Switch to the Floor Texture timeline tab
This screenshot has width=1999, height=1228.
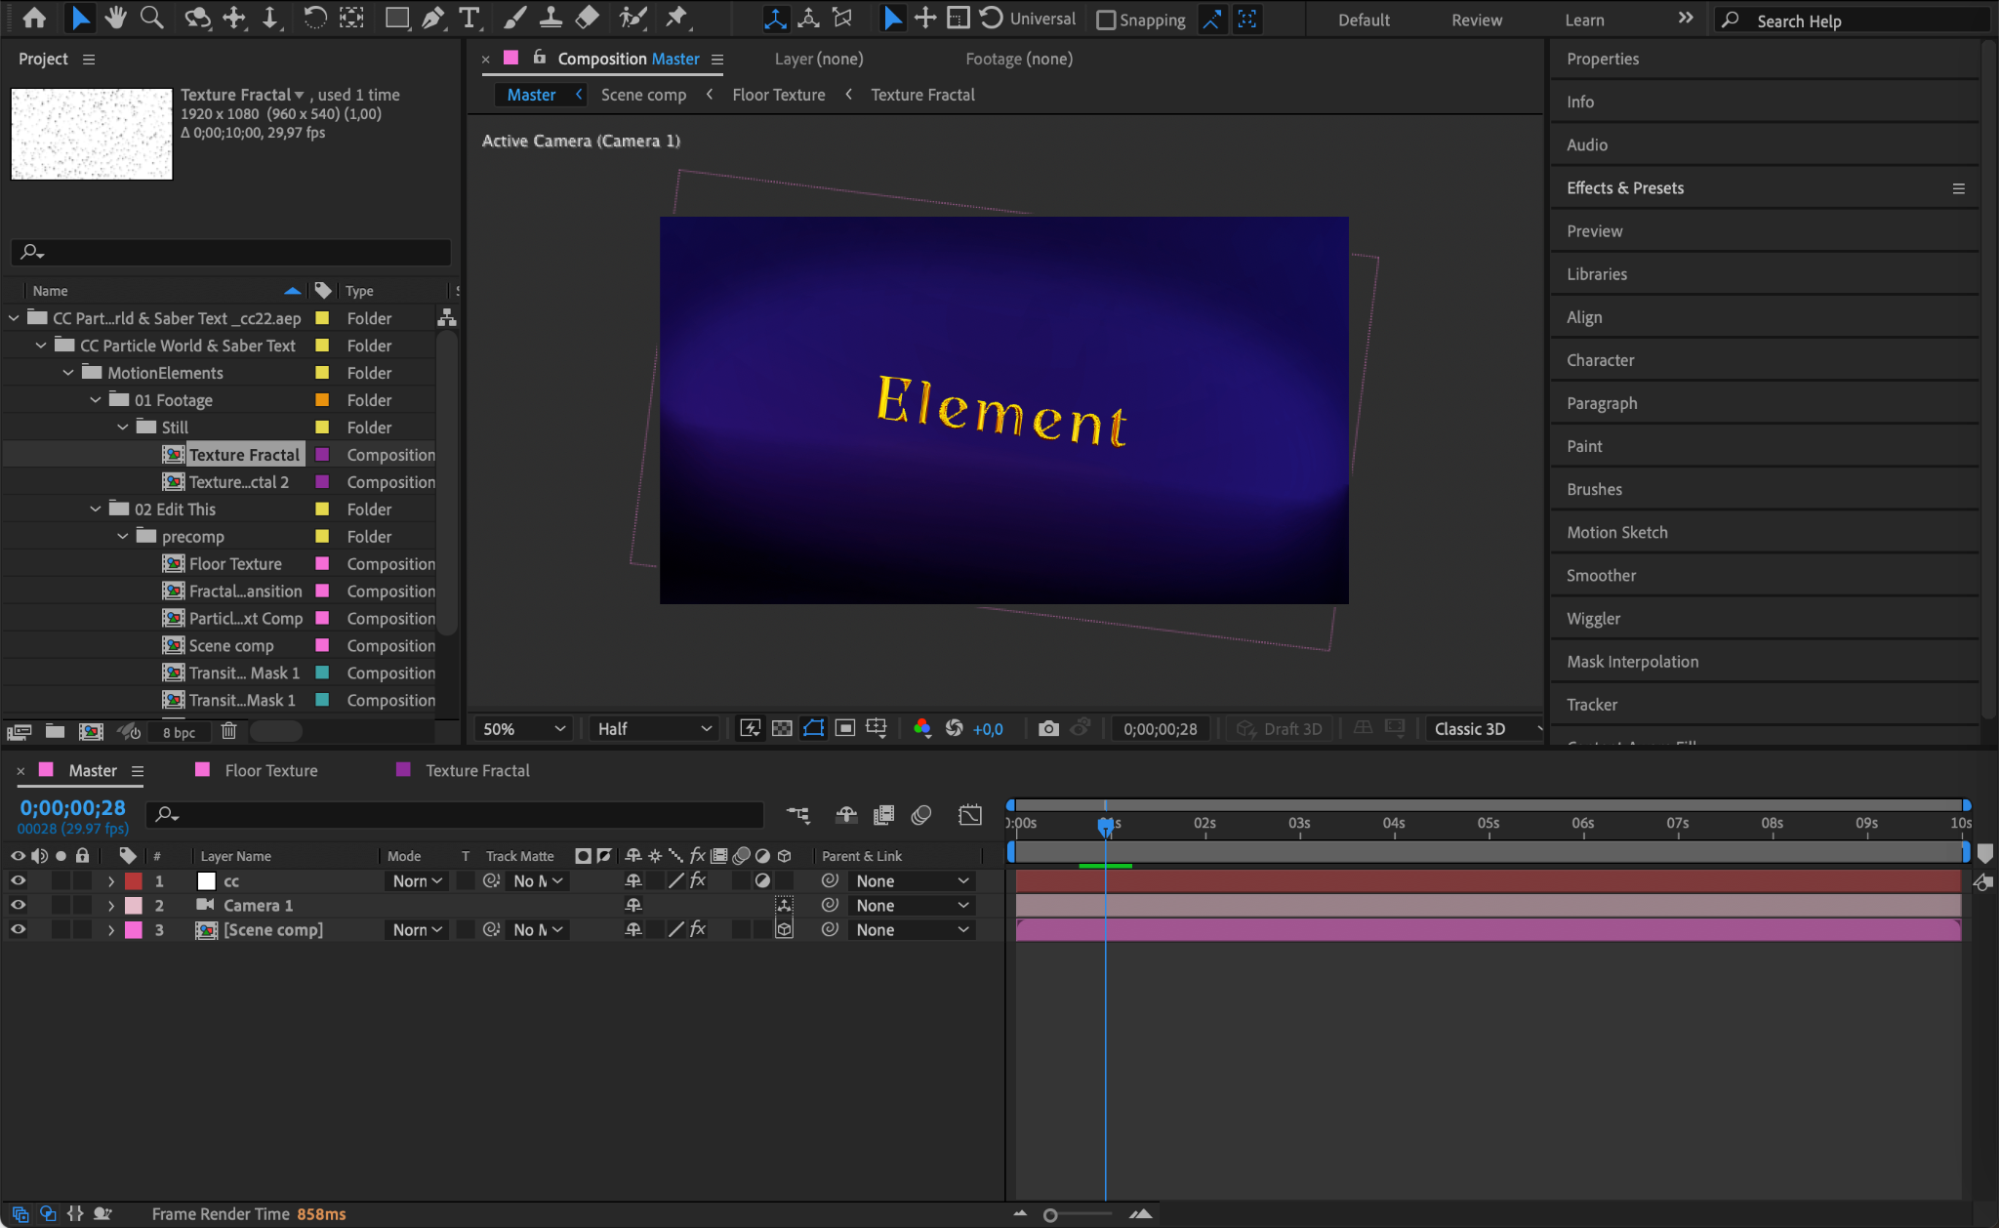pos(271,770)
